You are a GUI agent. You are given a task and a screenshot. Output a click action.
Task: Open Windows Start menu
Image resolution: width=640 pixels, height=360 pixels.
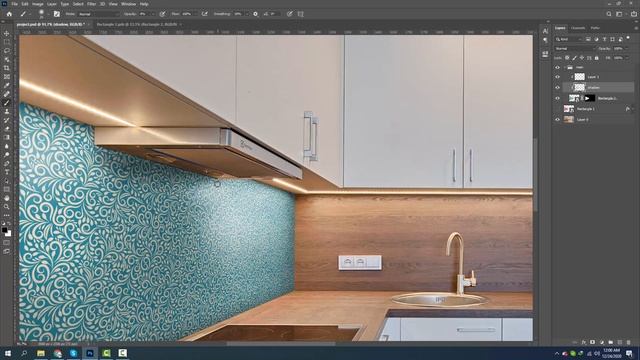click(x=8, y=353)
